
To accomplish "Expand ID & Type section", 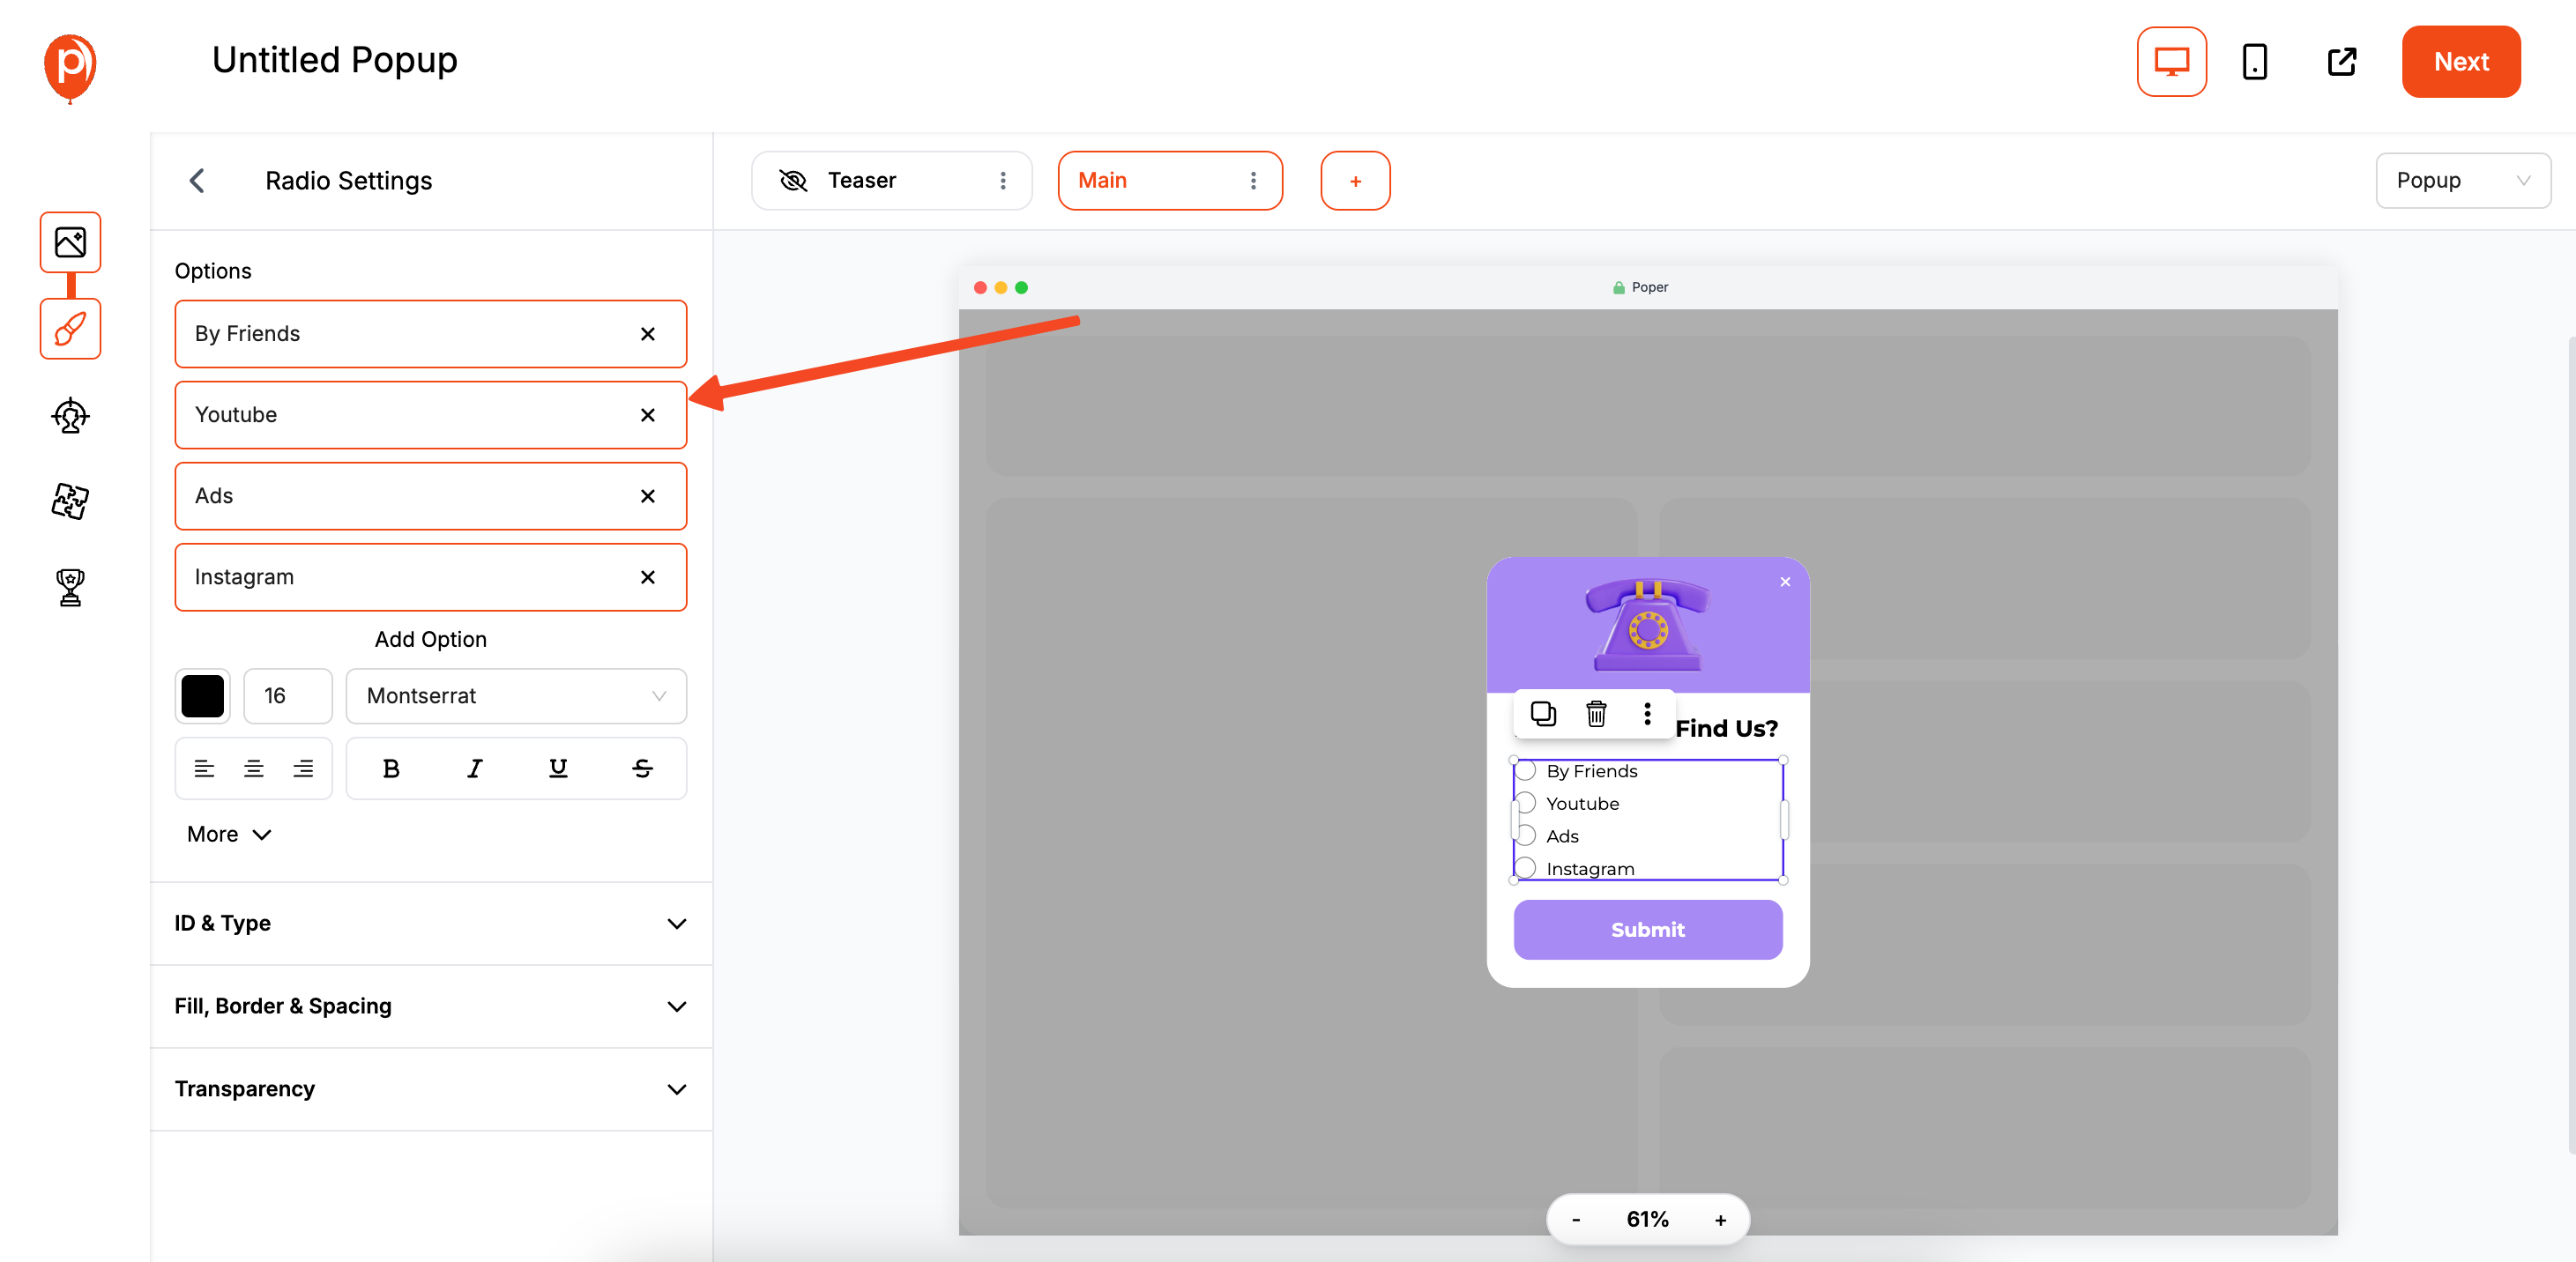I will tap(431, 923).
